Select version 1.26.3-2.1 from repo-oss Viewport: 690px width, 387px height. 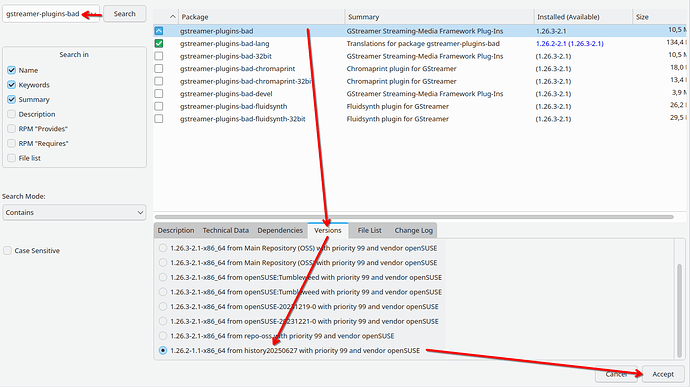pos(163,336)
